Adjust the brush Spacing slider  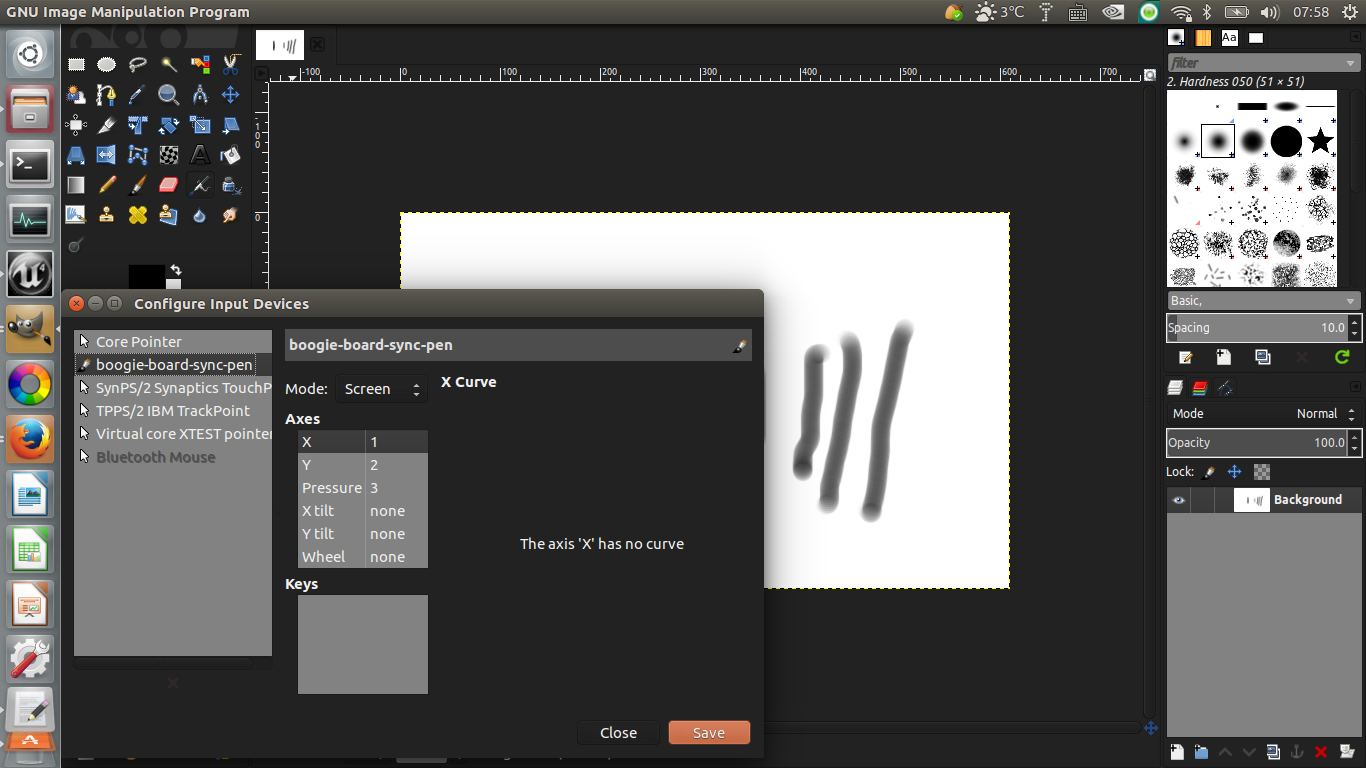(1257, 327)
